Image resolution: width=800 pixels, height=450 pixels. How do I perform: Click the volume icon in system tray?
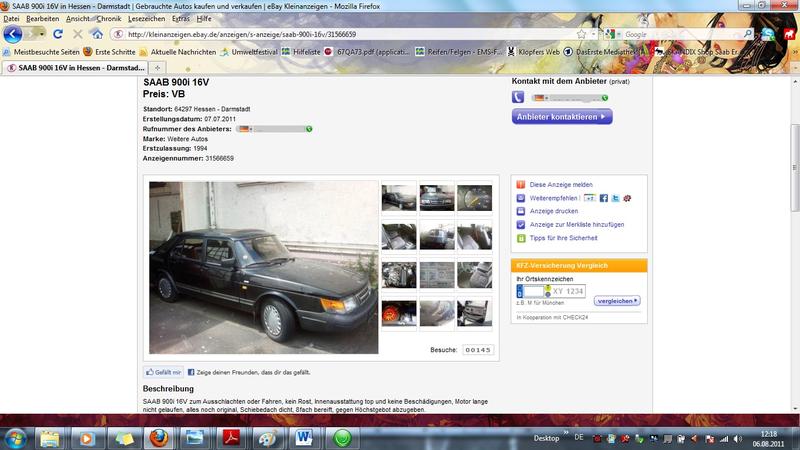coord(737,438)
